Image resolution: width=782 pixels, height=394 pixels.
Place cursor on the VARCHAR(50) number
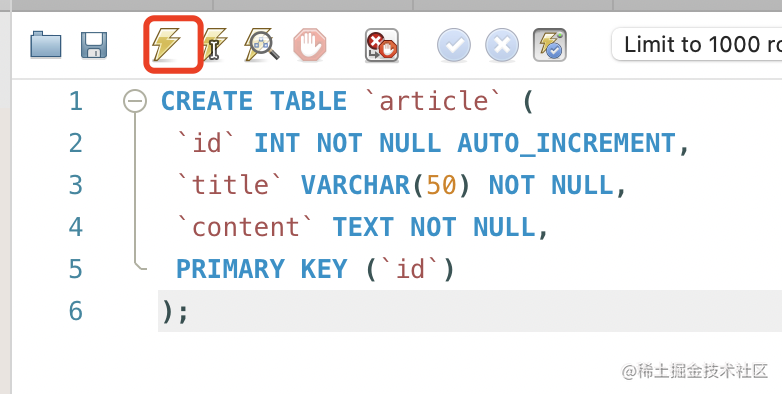point(441,186)
